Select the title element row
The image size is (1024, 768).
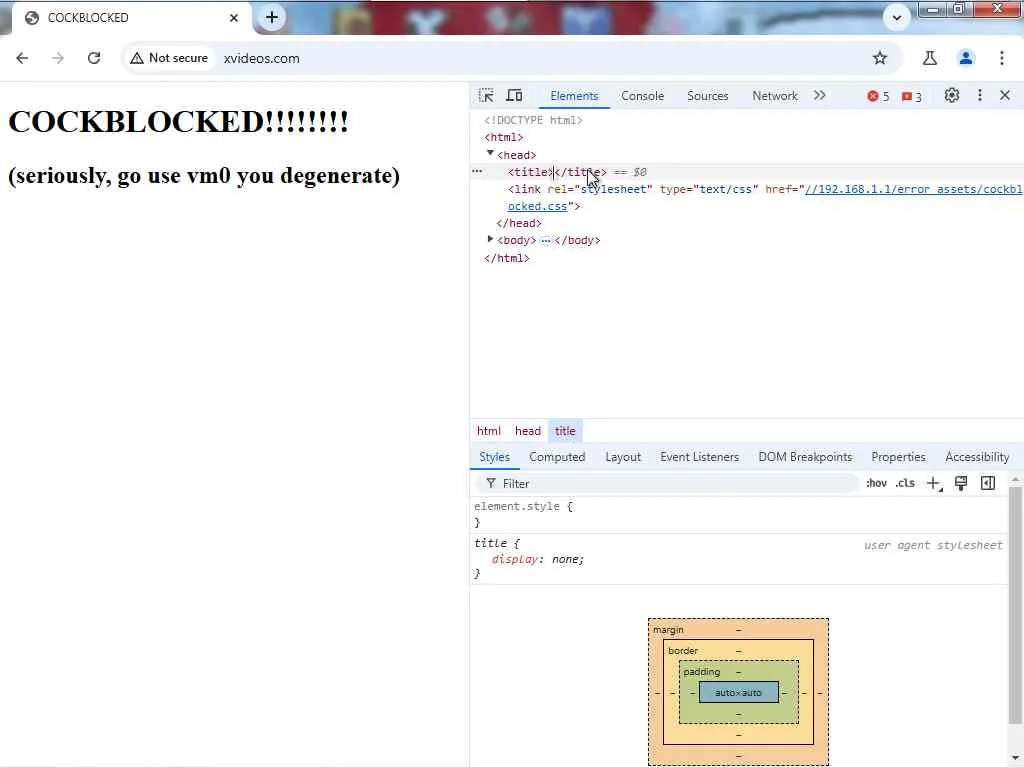[747, 172]
